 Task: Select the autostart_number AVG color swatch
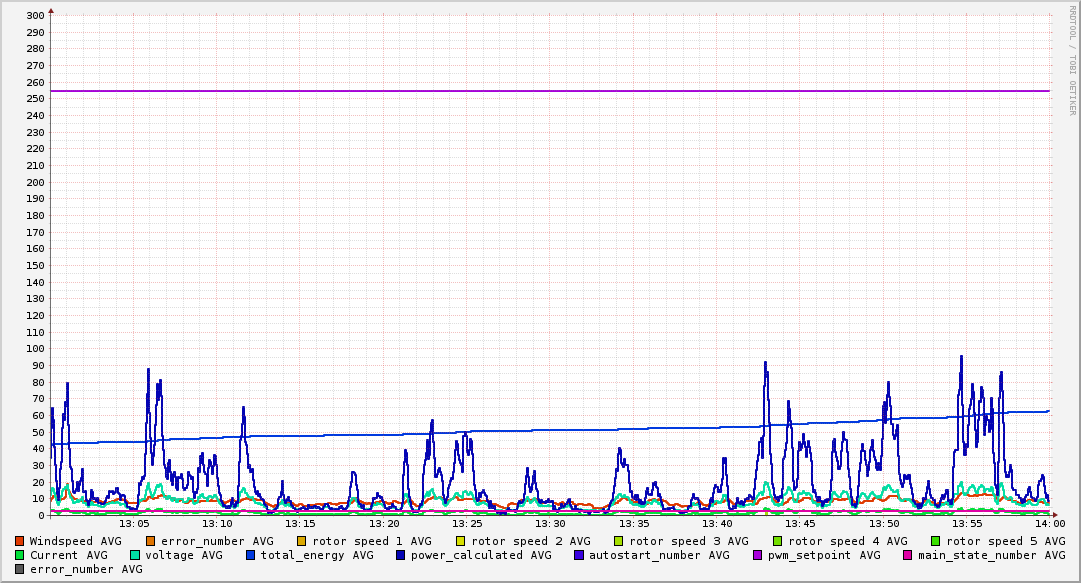pos(579,555)
